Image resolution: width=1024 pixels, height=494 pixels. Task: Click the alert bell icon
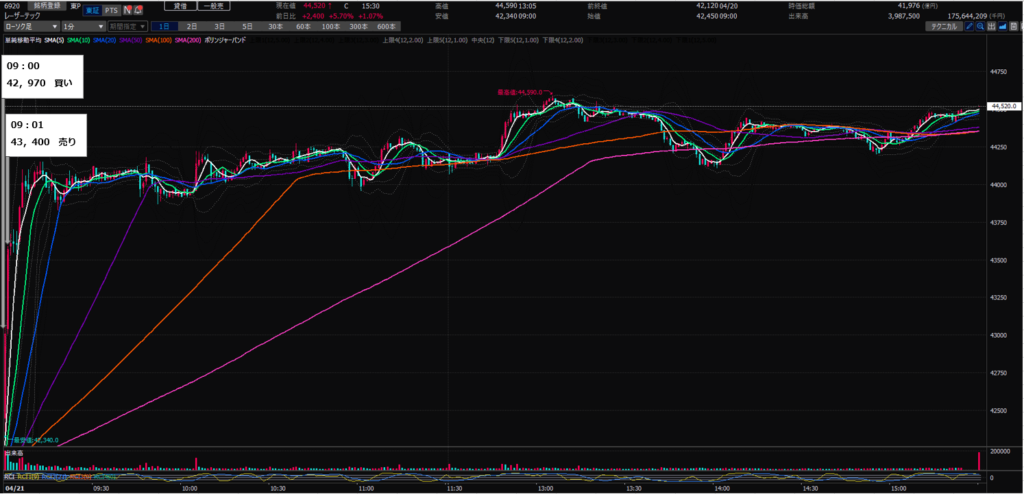(137, 10)
